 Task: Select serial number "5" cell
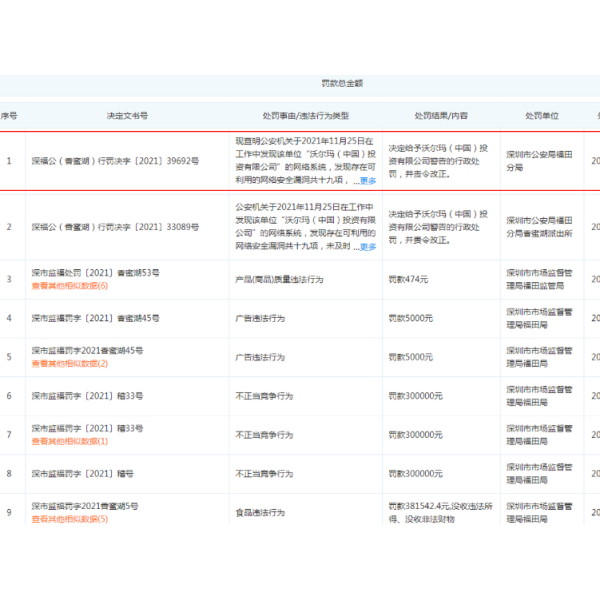tap(9, 357)
